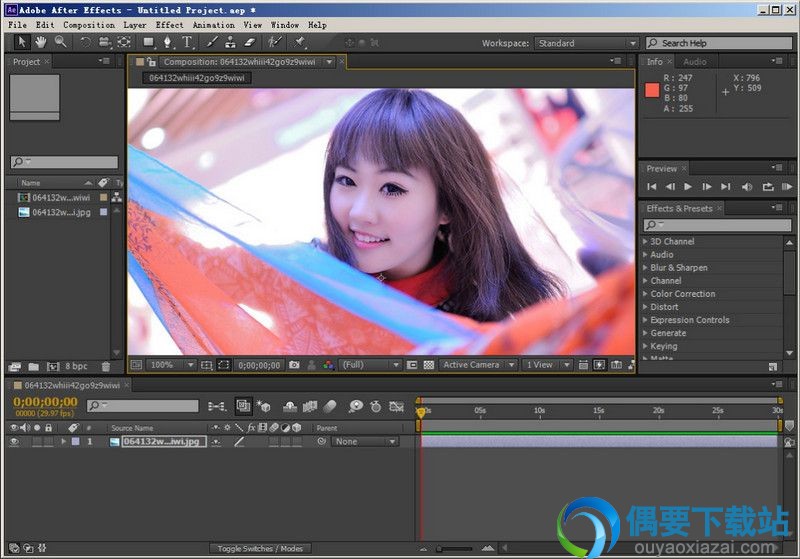This screenshot has height=559, width=800.
Task: Select the Rotation tool
Action: (85, 42)
